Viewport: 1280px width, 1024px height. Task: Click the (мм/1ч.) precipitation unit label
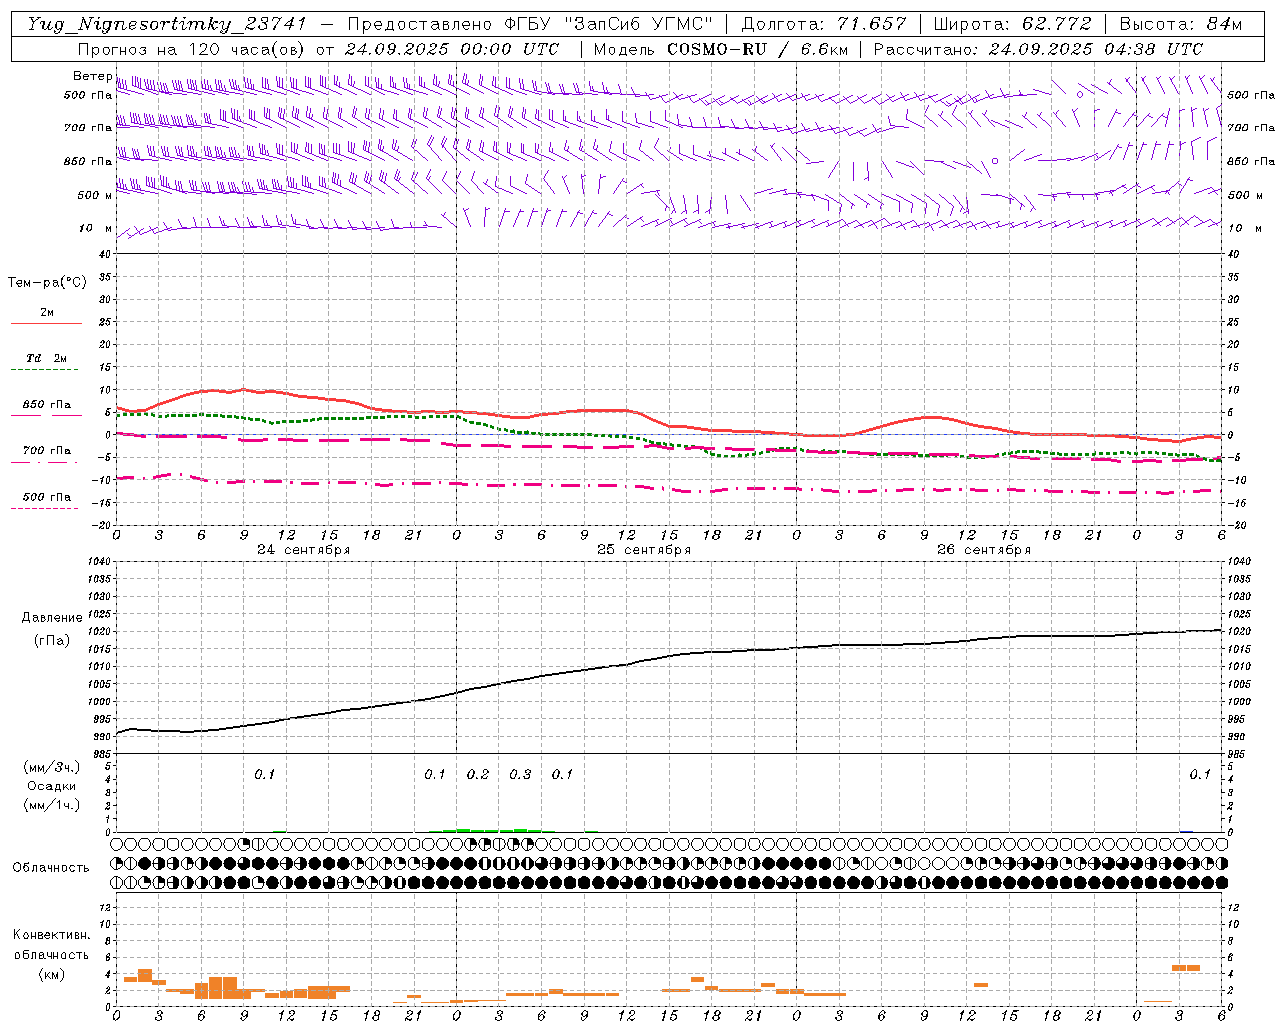coord(52,805)
